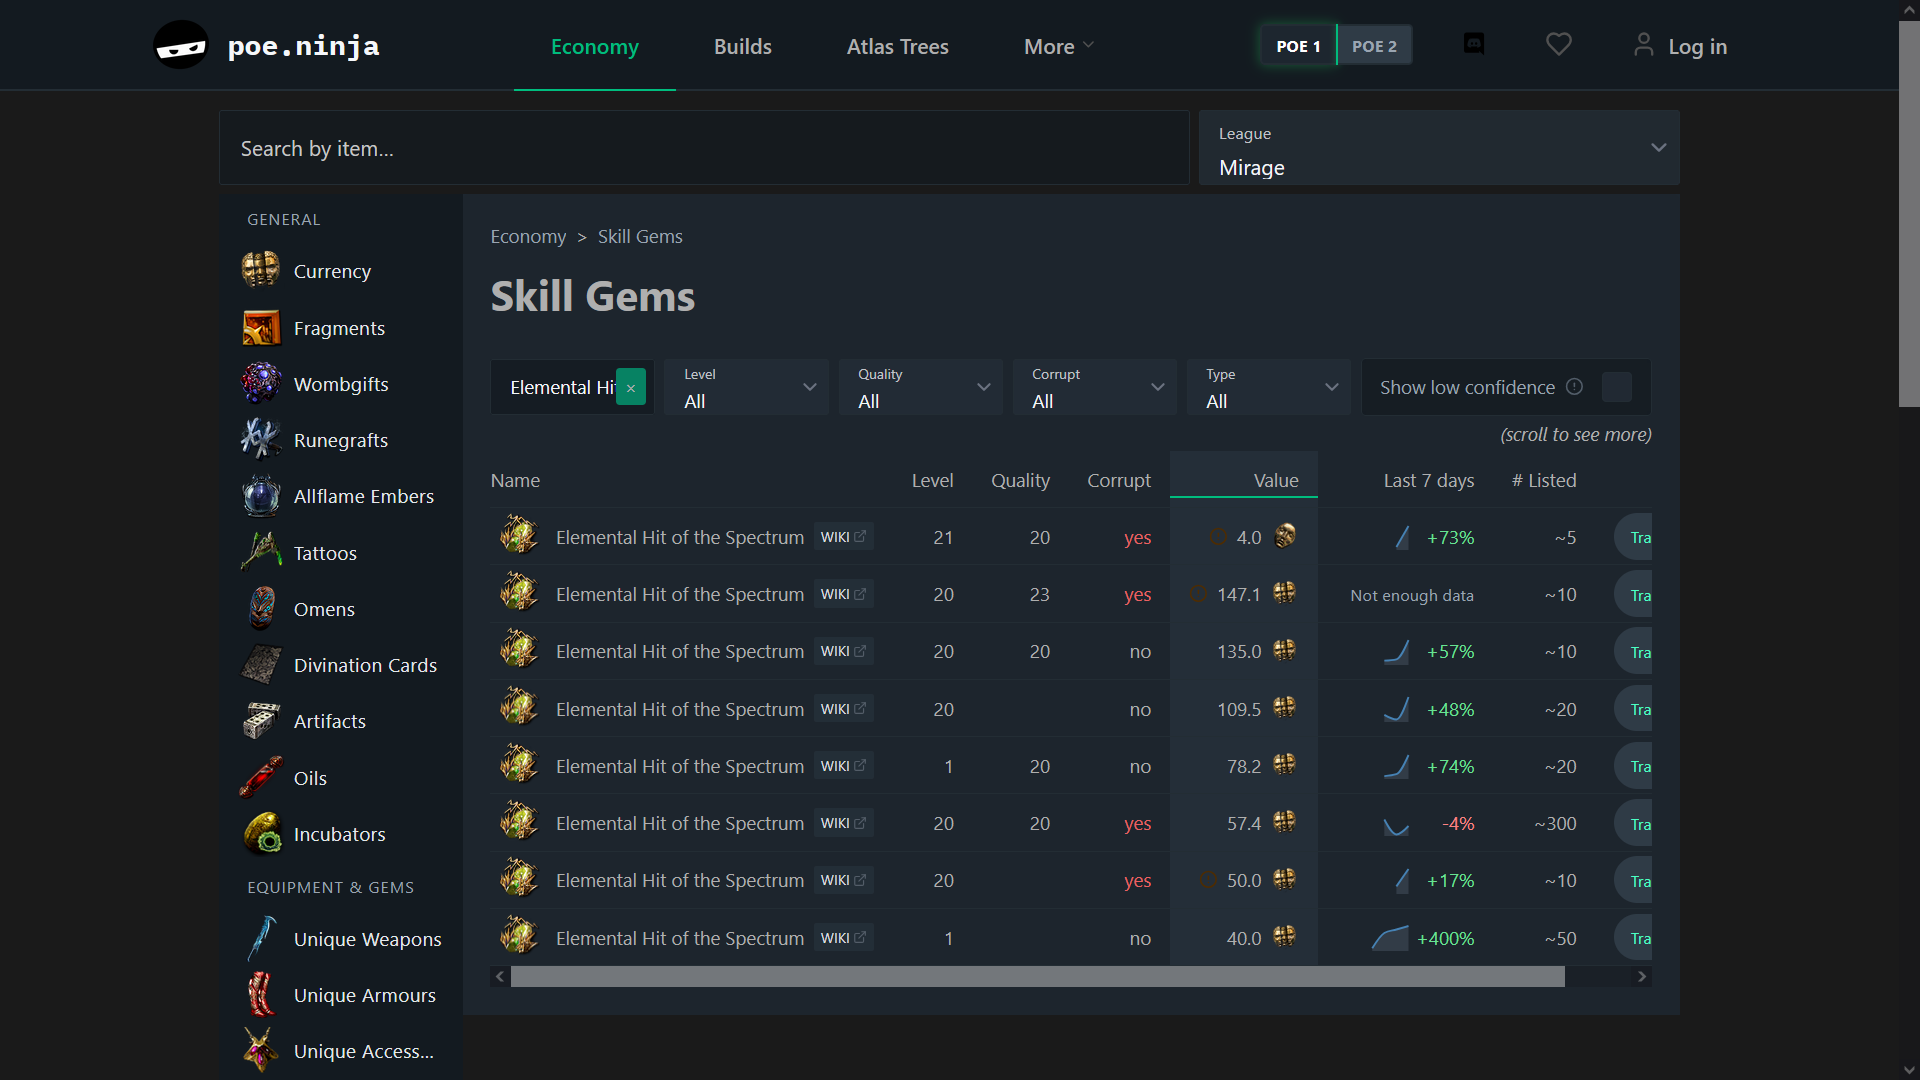Open Currency category icon in sidebar
The height and width of the screenshot is (1080, 1920).
[x=261, y=271]
